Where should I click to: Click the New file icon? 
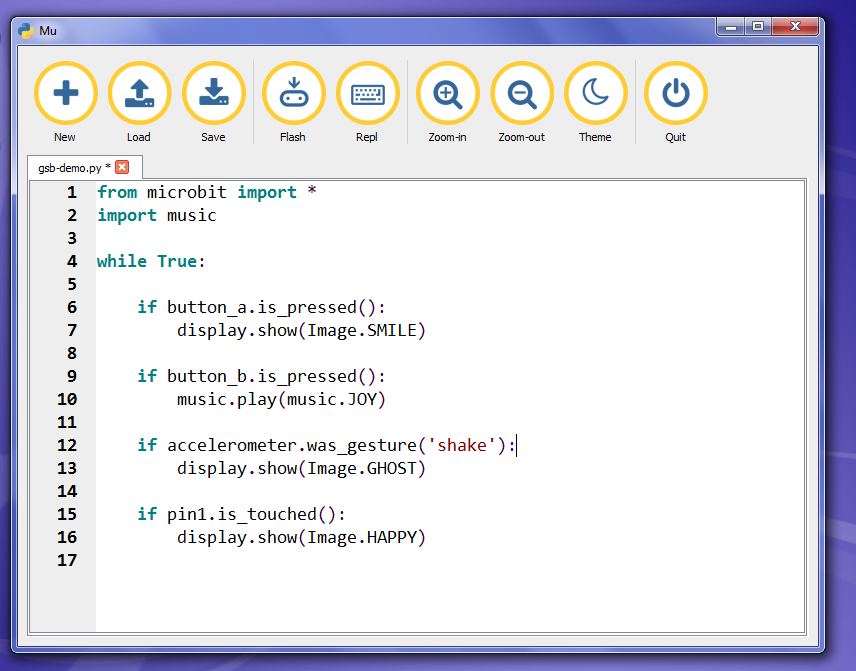pos(65,94)
